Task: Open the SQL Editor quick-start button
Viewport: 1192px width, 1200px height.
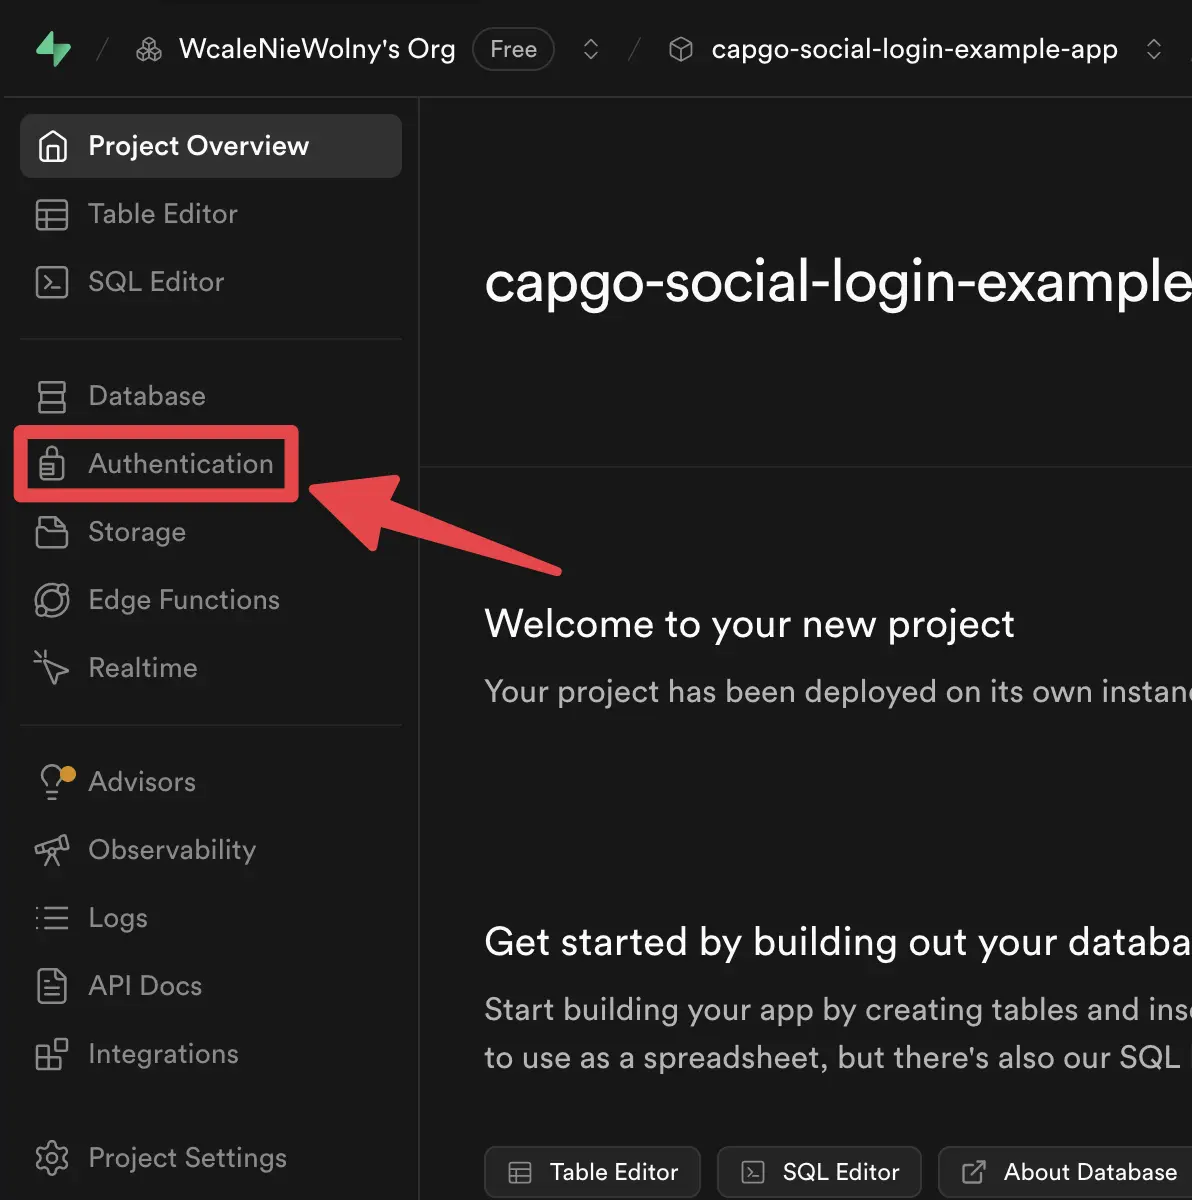Action: (819, 1171)
